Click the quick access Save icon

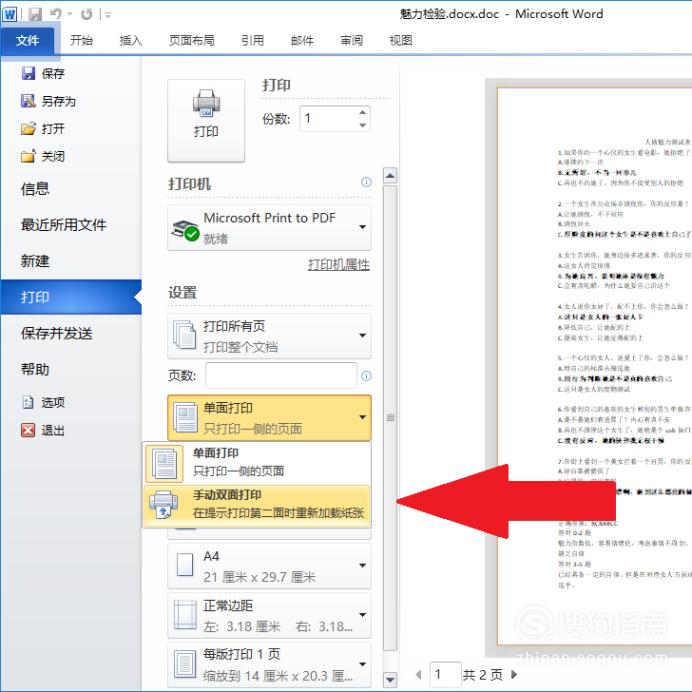[x=35, y=14]
